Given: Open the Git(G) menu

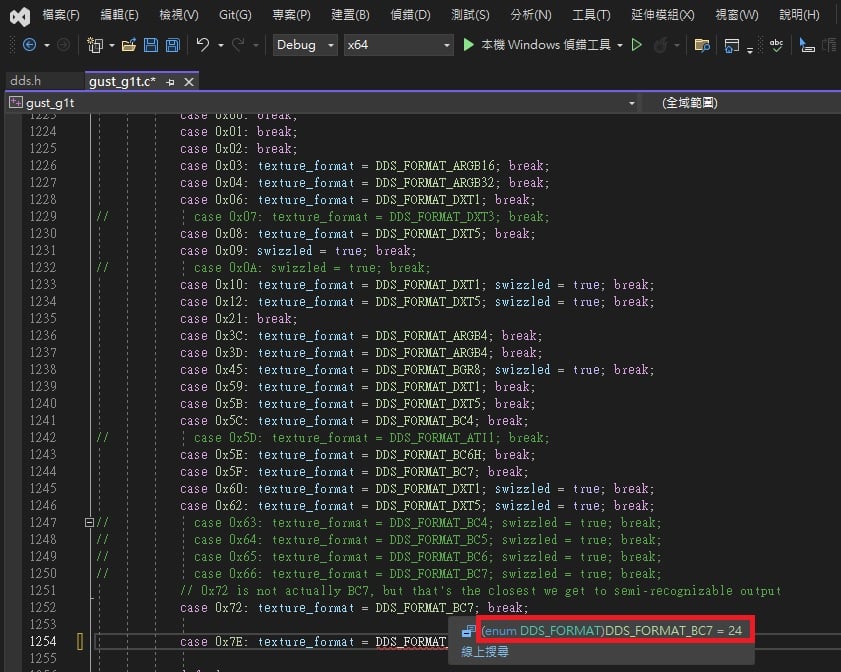Looking at the screenshot, I should (235, 15).
